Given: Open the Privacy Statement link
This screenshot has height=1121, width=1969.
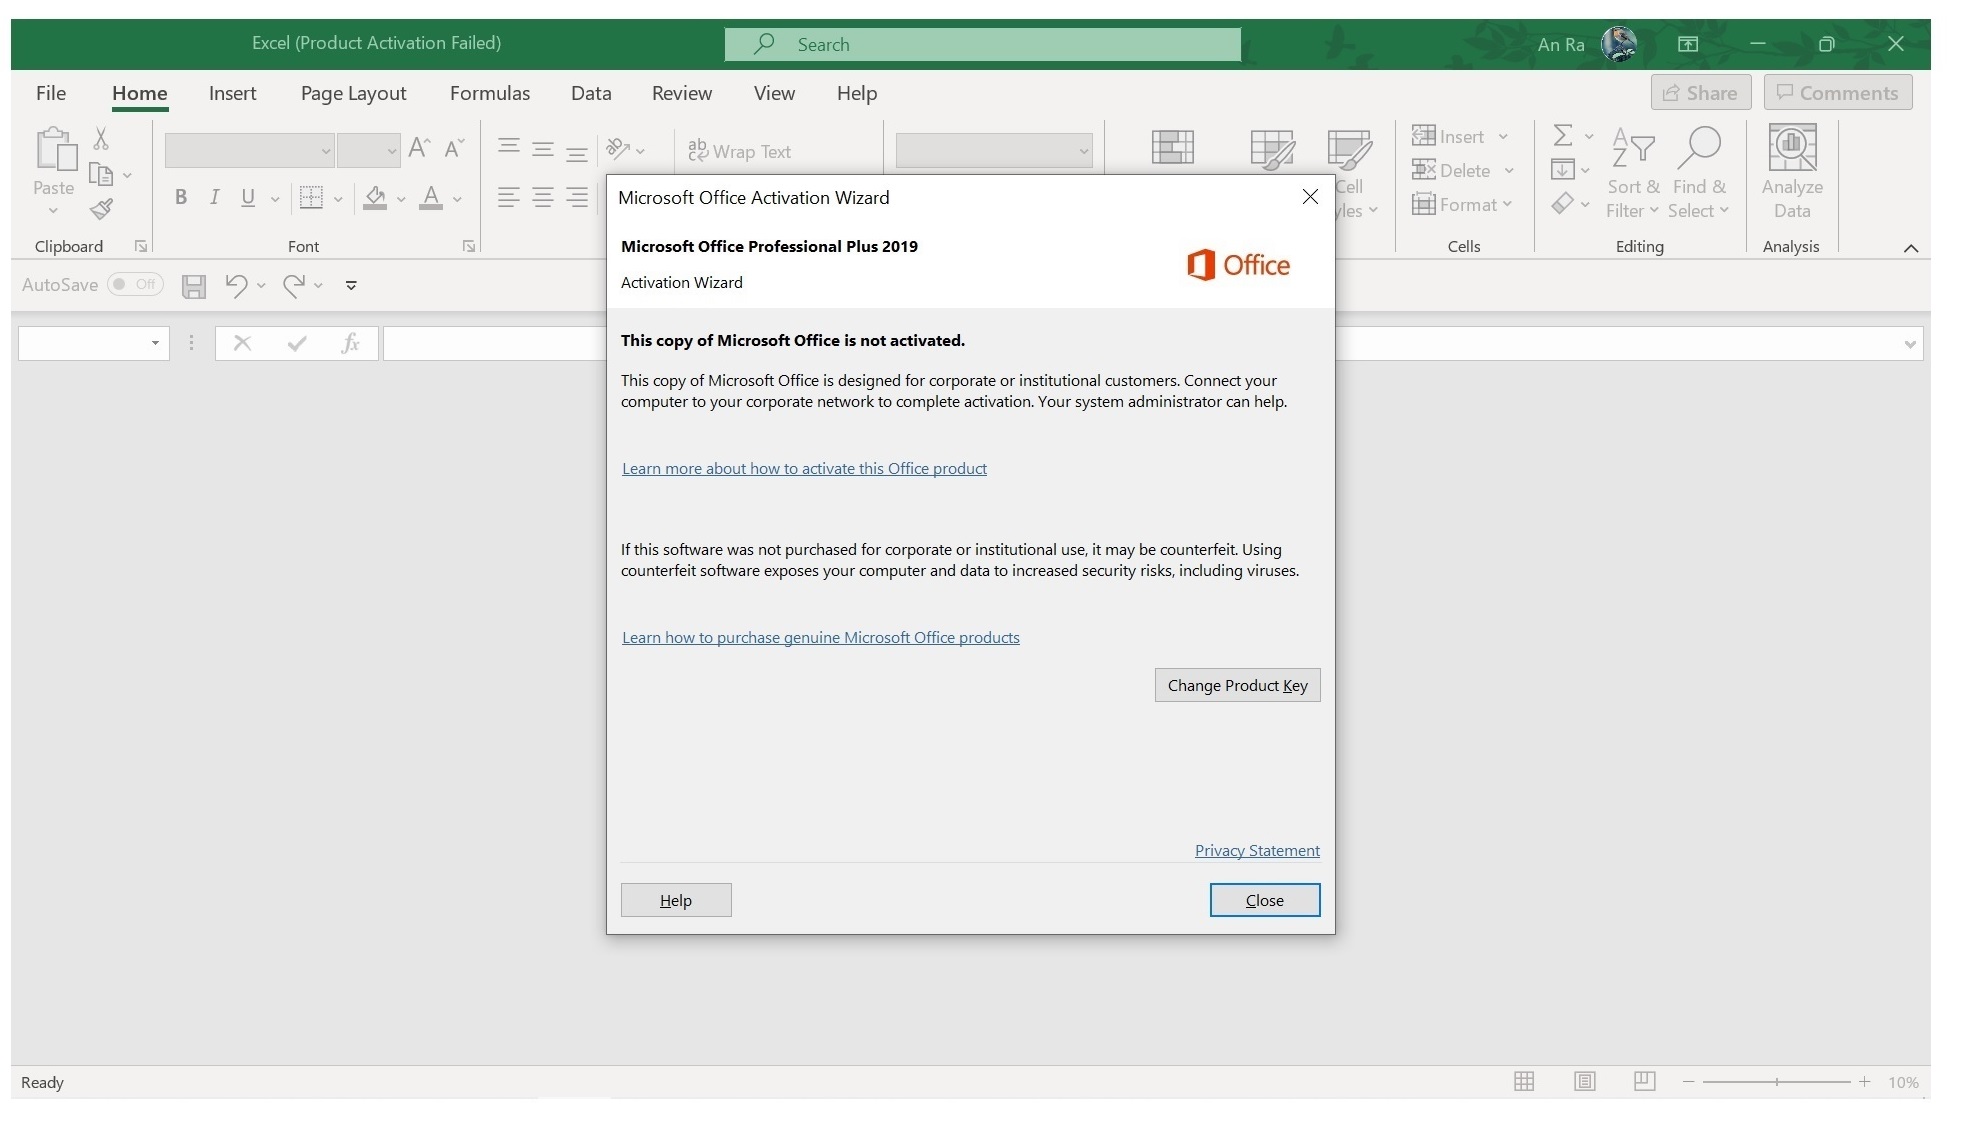Looking at the screenshot, I should click(x=1256, y=850).
